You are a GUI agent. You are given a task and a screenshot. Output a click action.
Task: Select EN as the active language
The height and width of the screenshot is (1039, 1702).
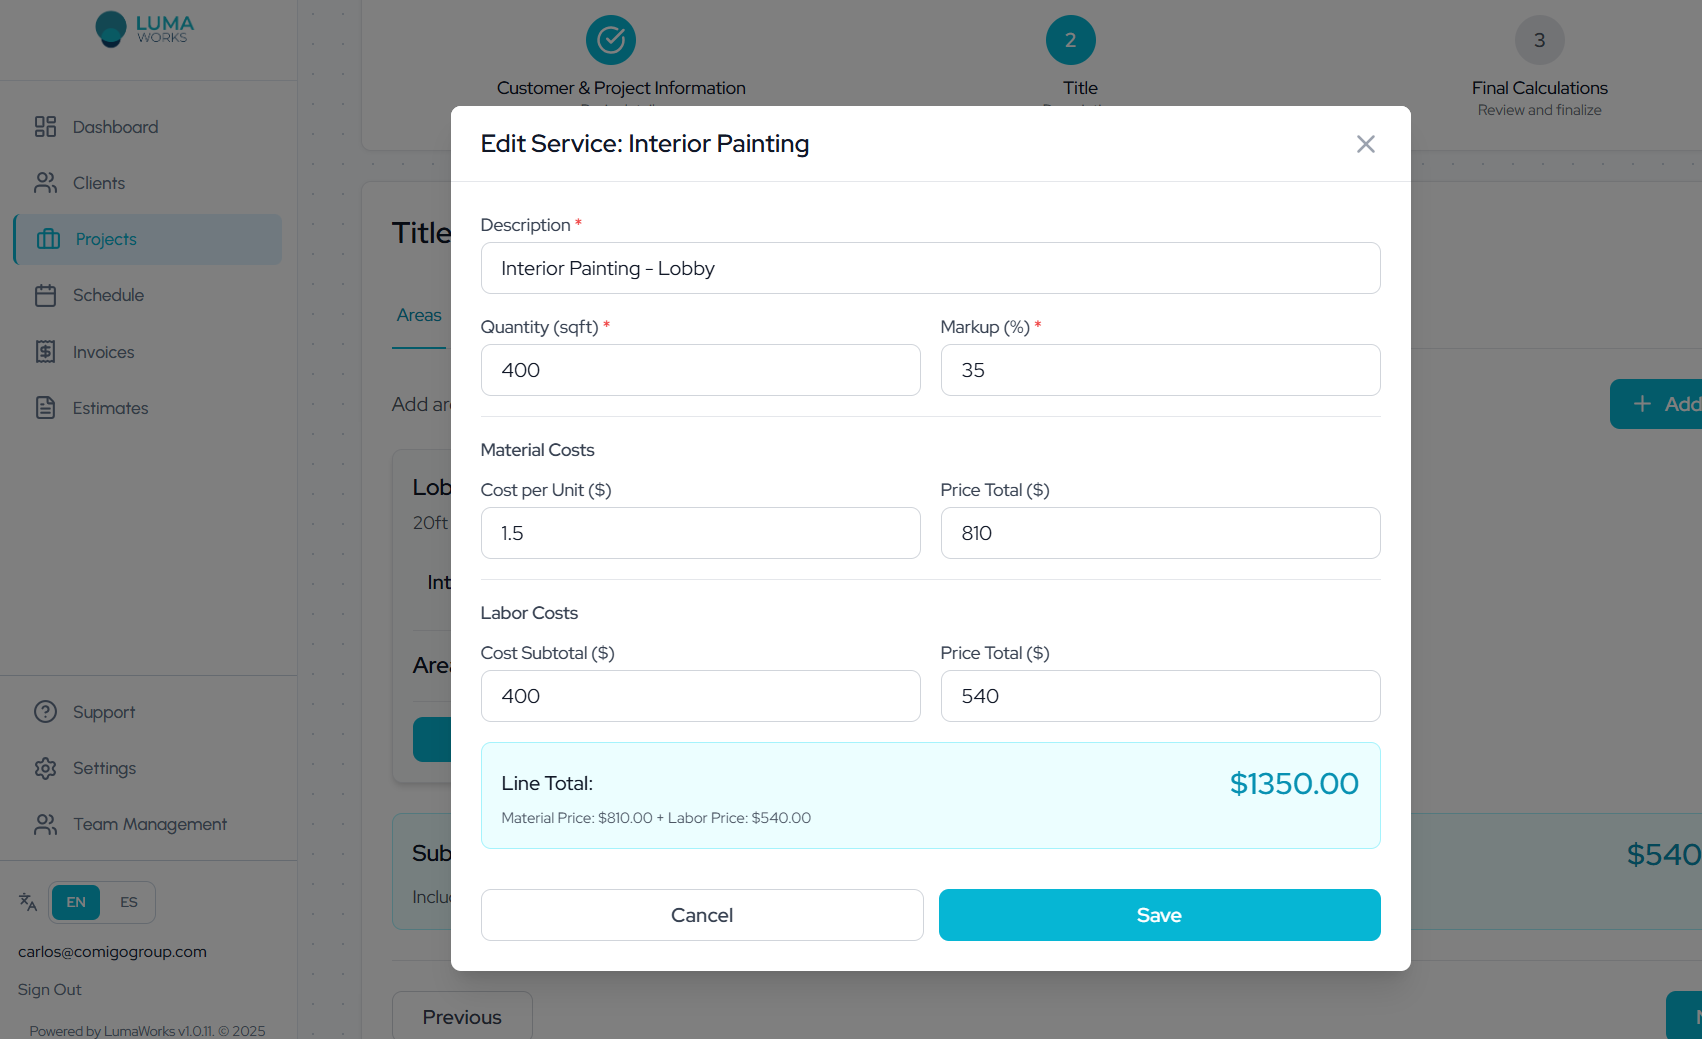coord(75,902)
